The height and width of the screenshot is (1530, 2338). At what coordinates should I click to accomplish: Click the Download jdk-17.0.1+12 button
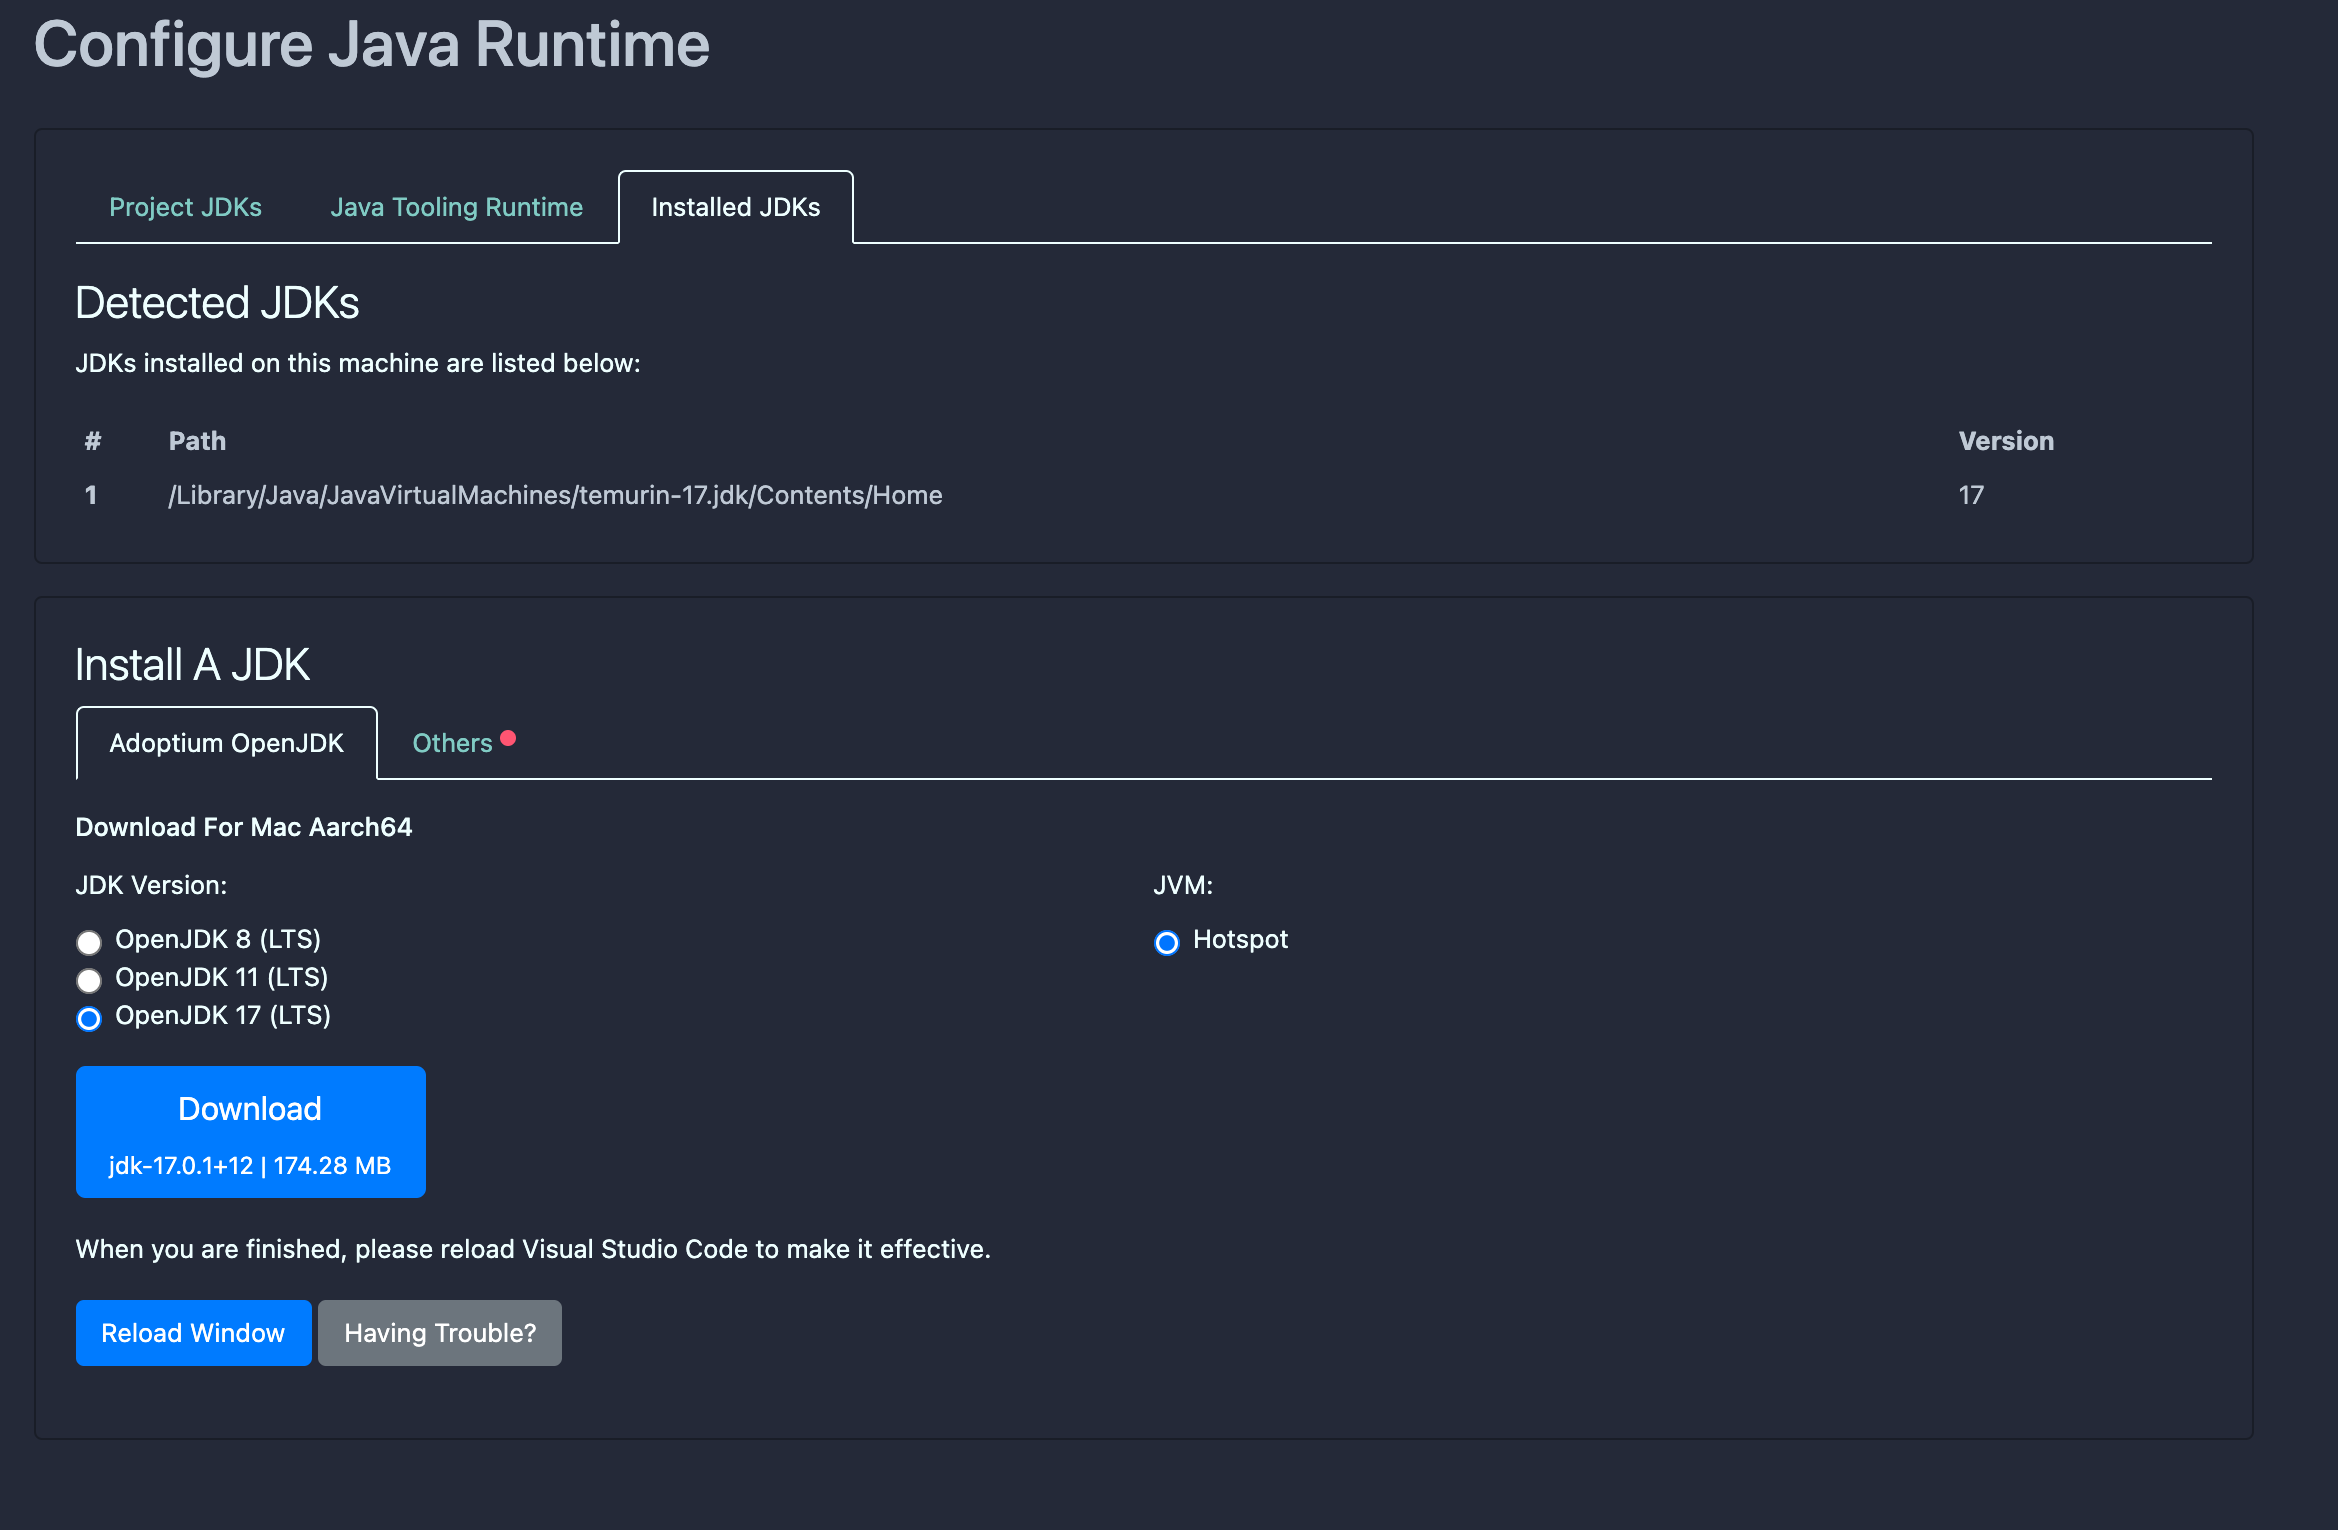click(250, 1132)
